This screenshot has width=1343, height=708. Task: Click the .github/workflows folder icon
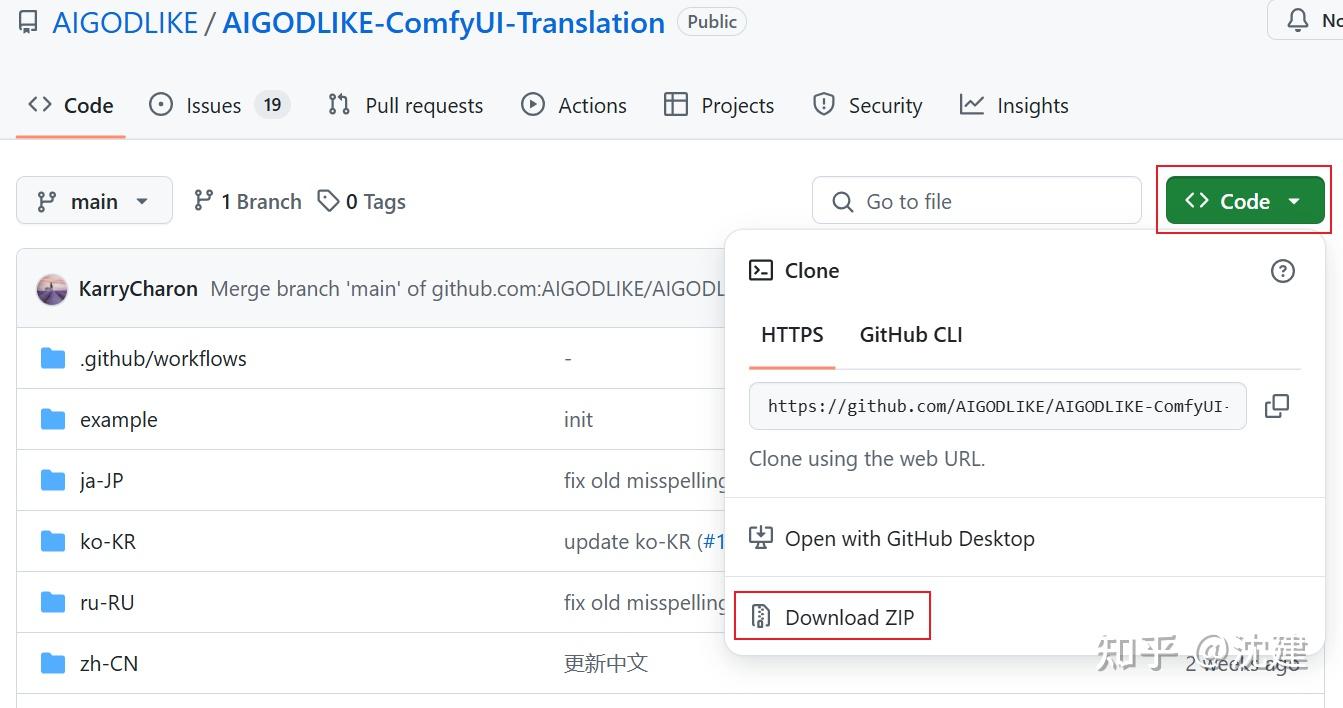click(53, 358)
